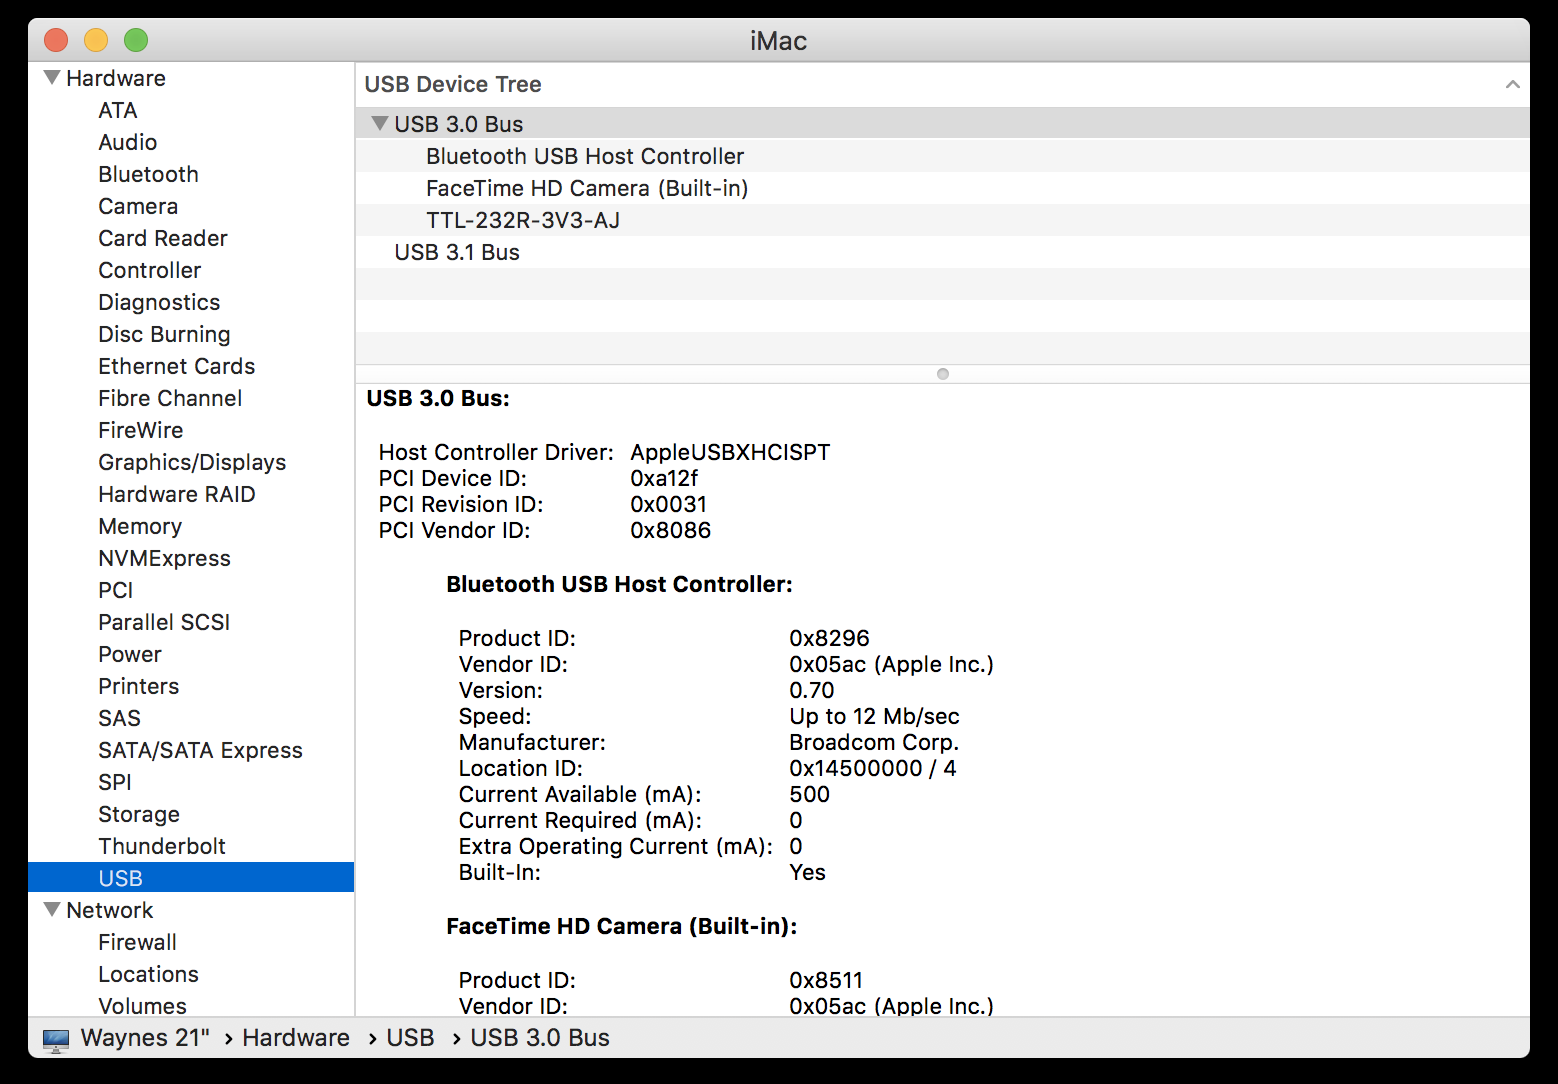Show Diagnostics information

[159, 302]
